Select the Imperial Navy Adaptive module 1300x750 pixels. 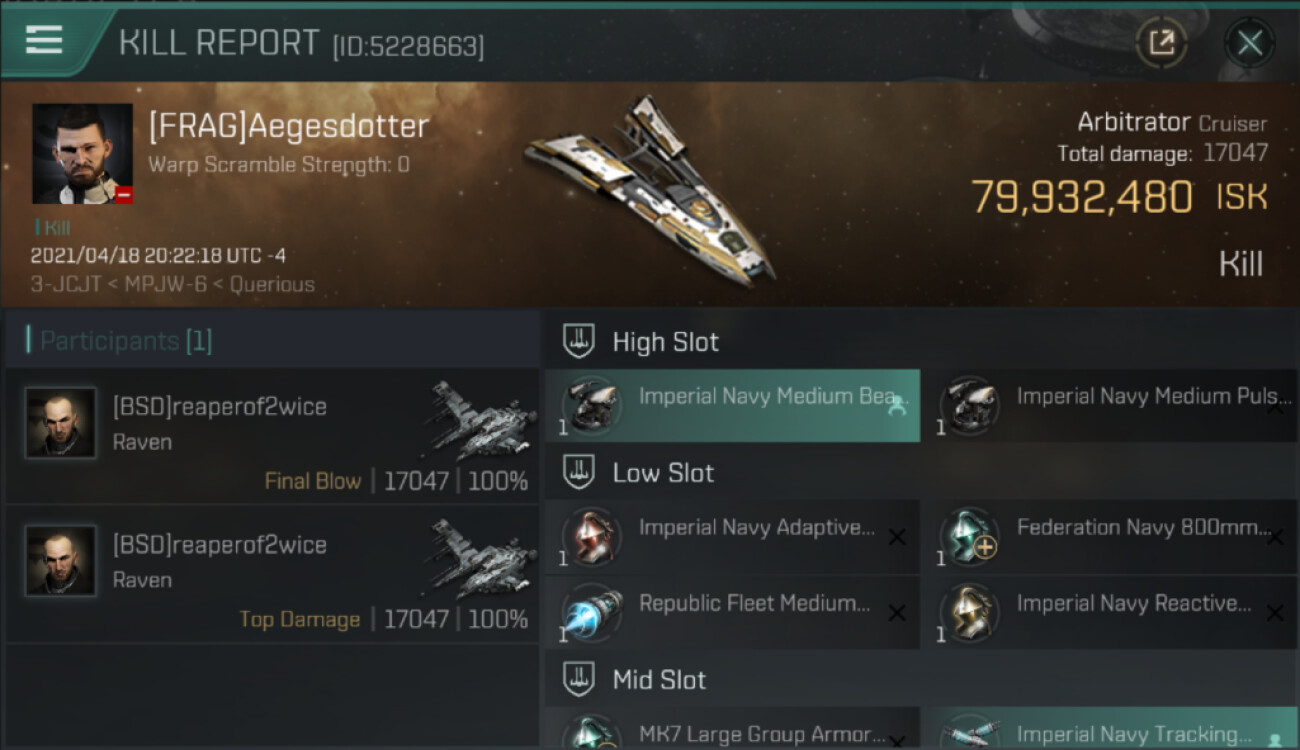[x=732, y=537]
